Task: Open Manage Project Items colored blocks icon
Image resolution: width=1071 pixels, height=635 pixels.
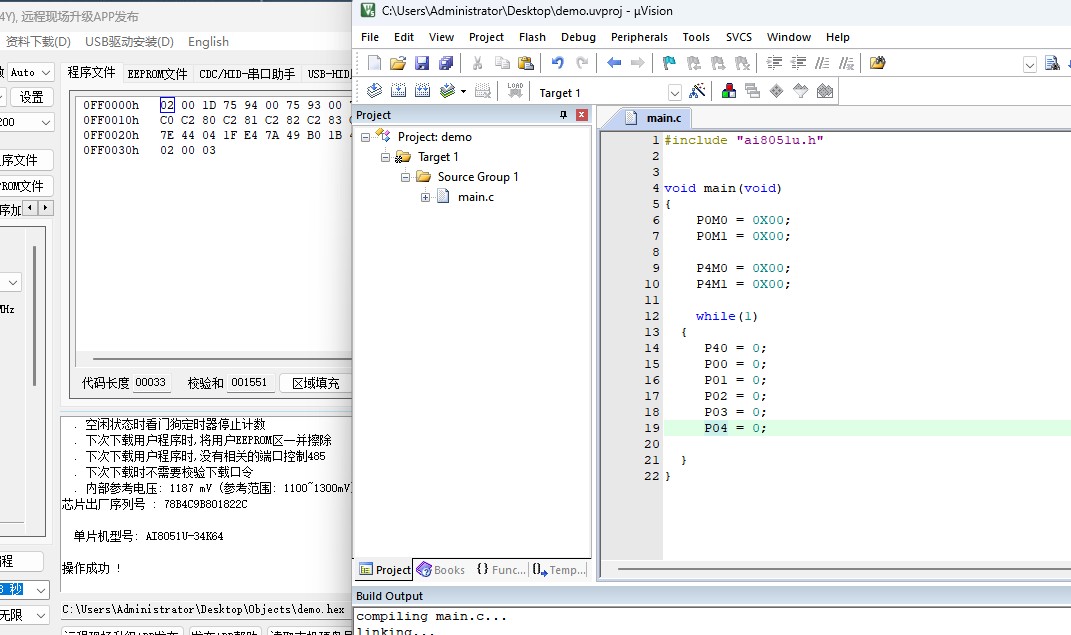Action: coord(729,91)
